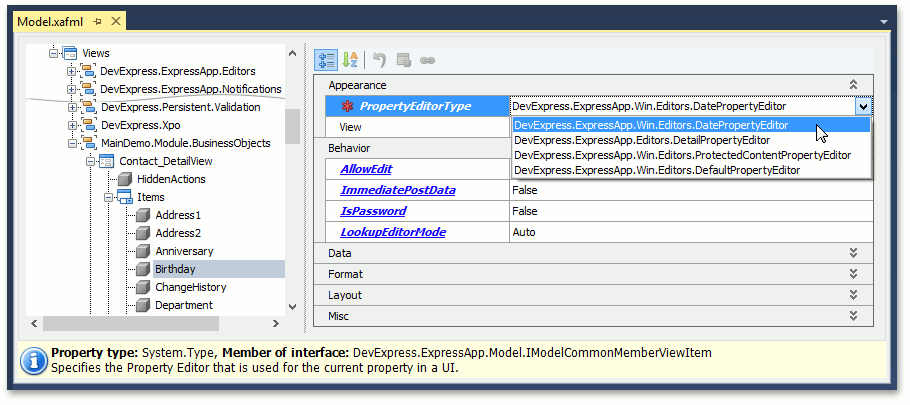Collapse the Contact_DetailView node
The height and width of the screenshot is (405, 910).
[90, 161]
